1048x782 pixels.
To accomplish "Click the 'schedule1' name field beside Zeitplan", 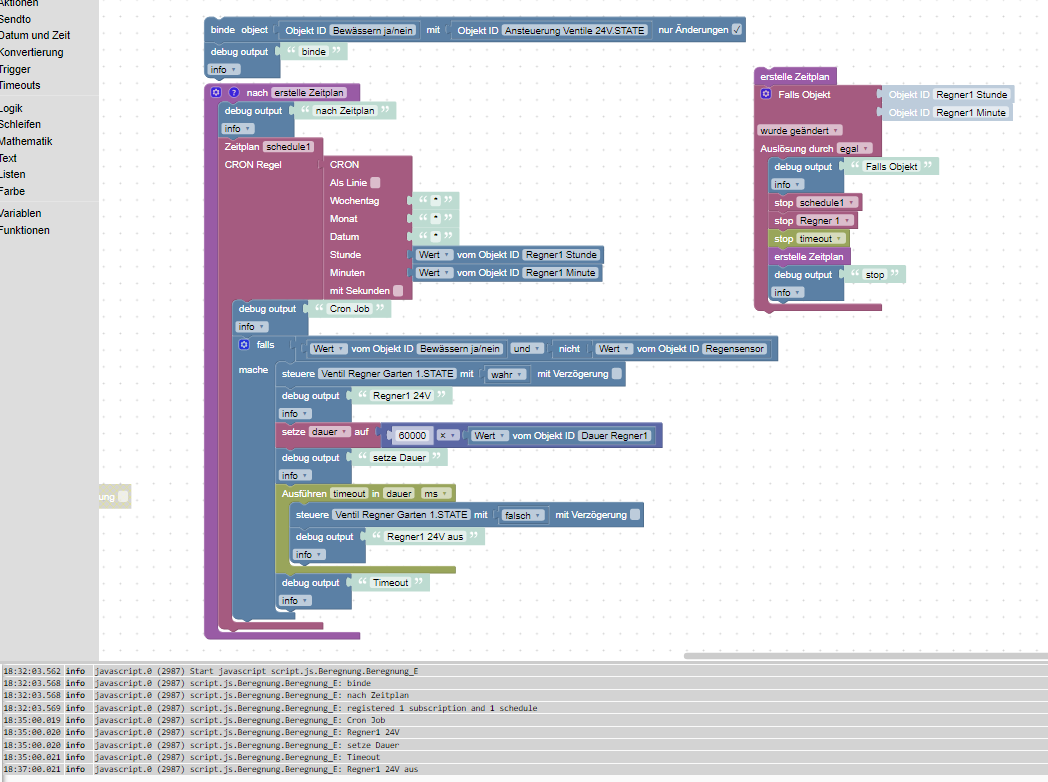I will pos(287,146).
